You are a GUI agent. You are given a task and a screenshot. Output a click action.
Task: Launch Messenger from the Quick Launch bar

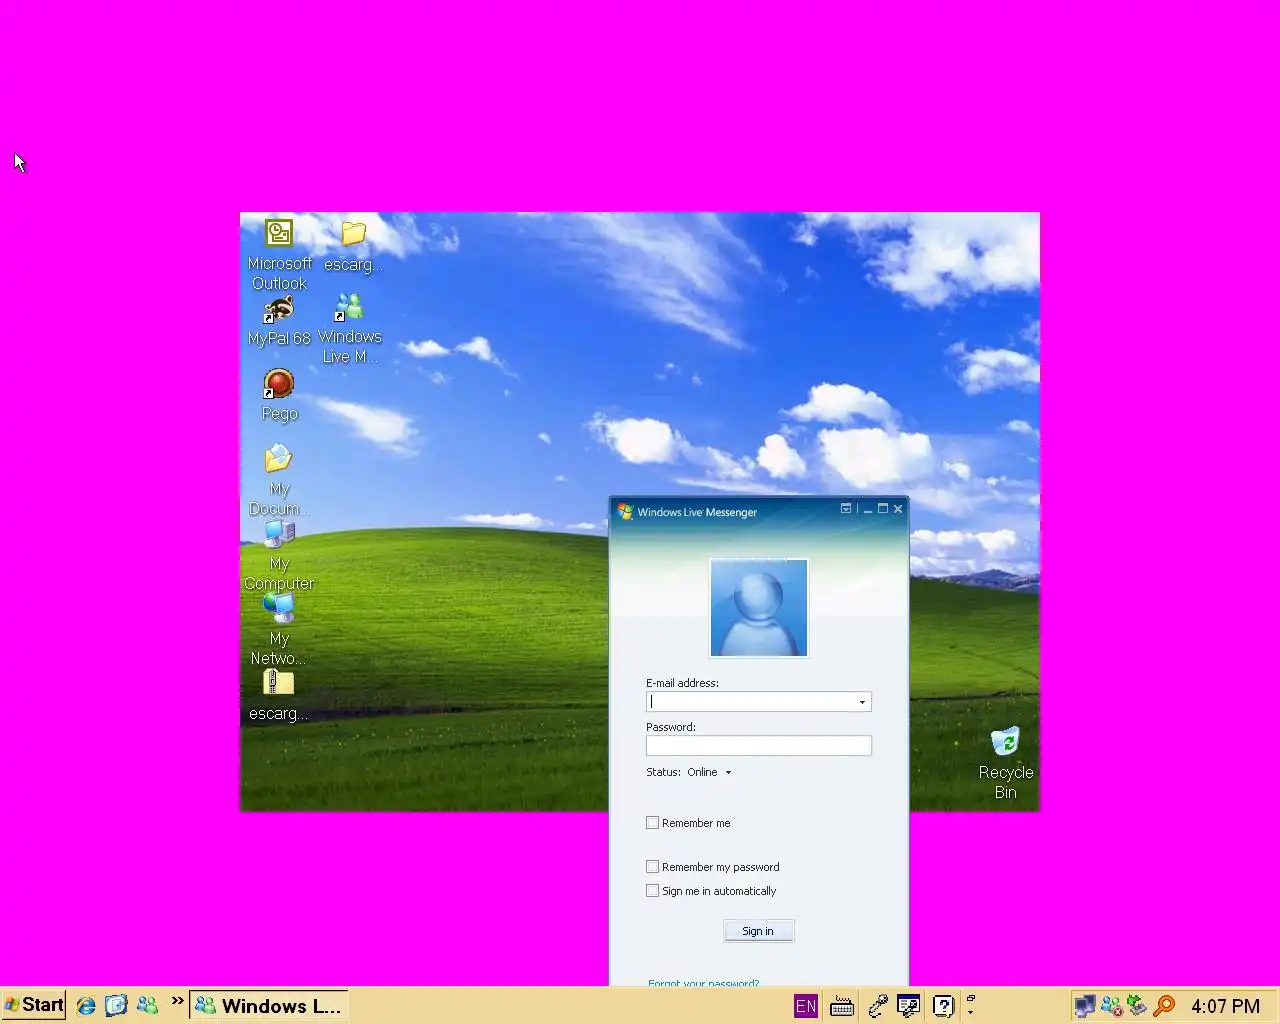147,1006
